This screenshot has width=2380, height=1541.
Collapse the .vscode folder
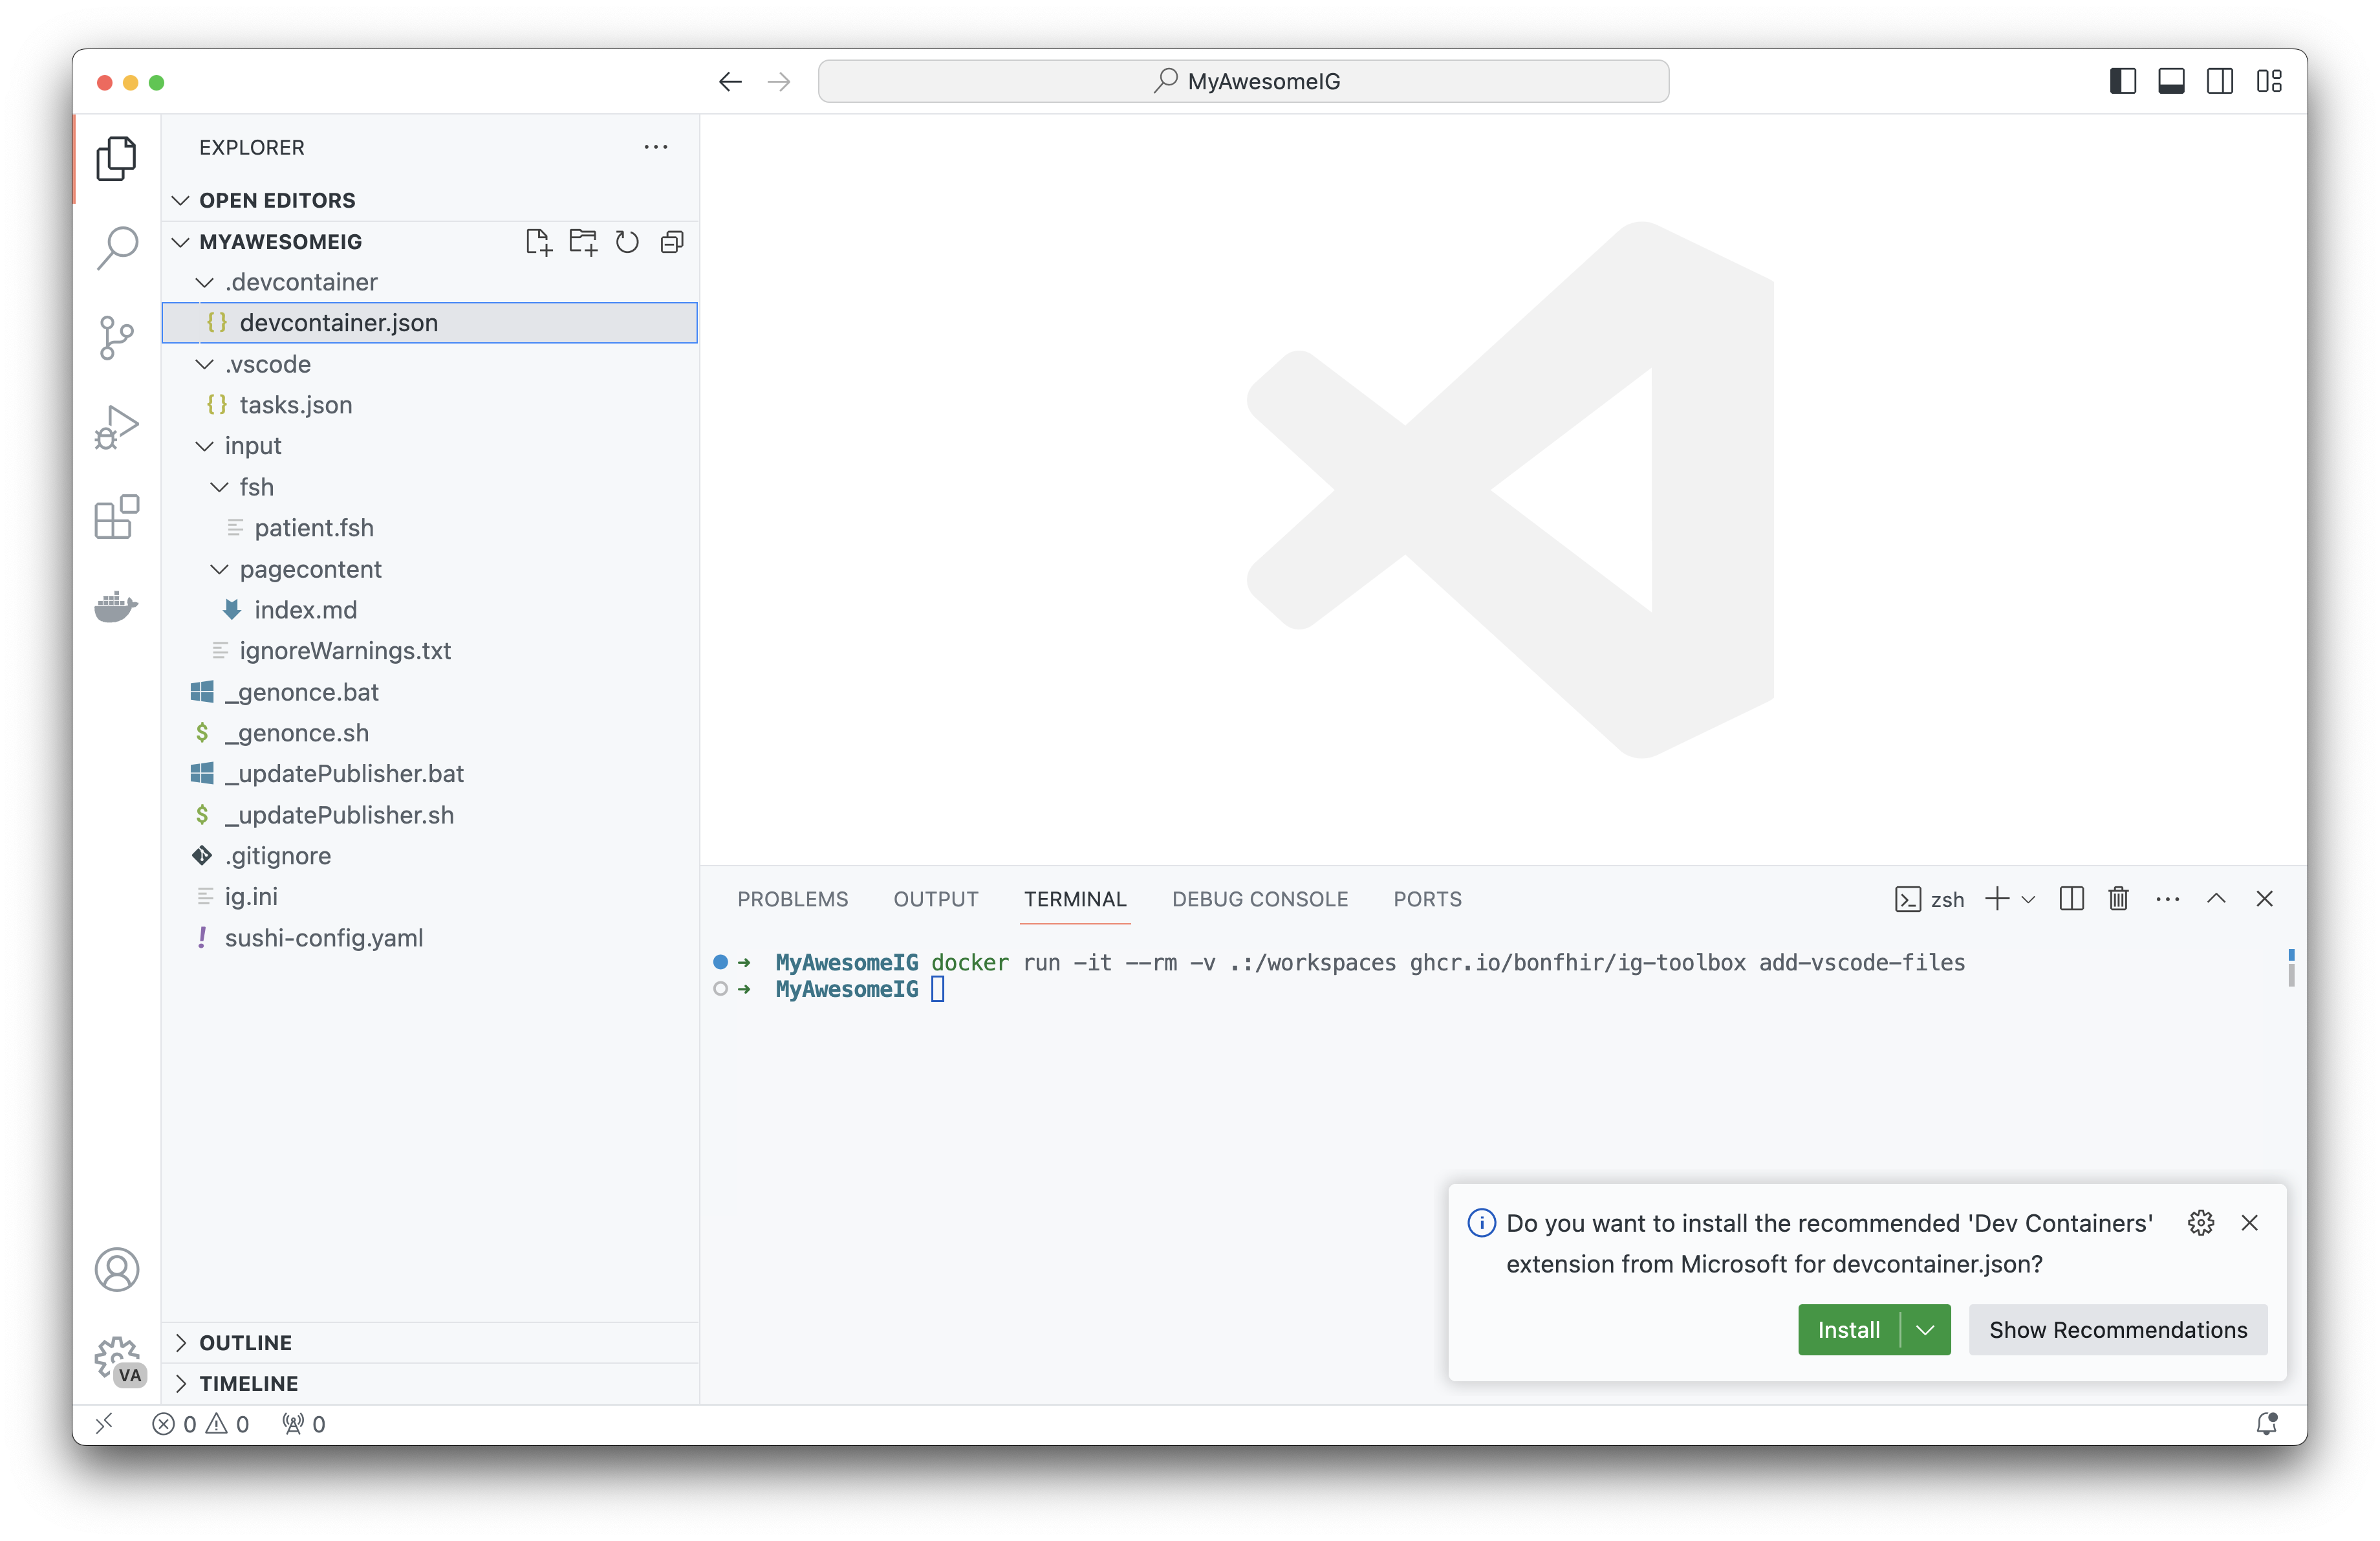click(430, 364)
